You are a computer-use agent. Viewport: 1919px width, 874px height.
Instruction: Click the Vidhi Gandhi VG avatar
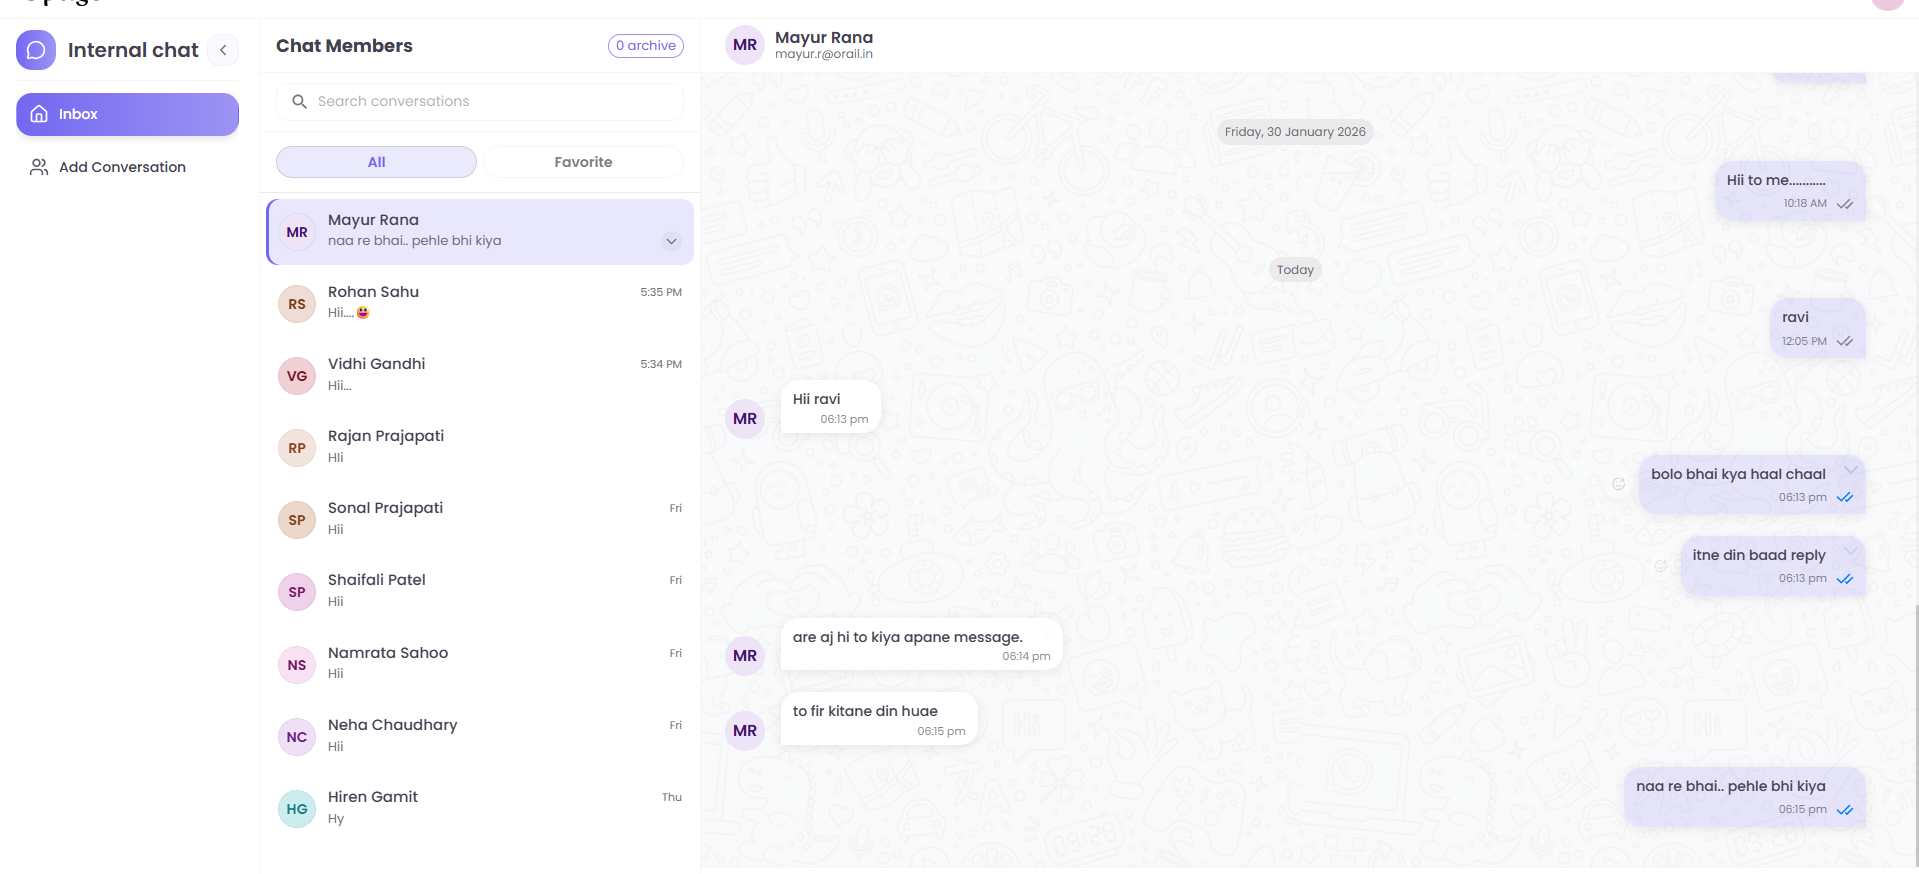coord(297,376)
